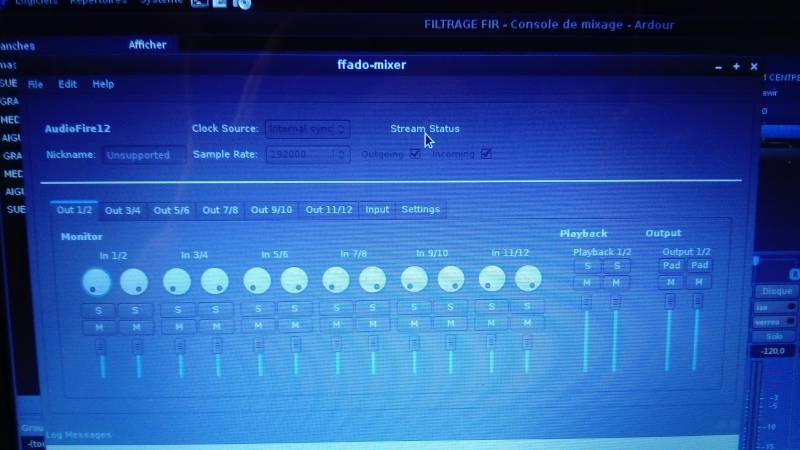
Task: Open the Input tab
Action: pyautogui.click(x=377, y=210)
